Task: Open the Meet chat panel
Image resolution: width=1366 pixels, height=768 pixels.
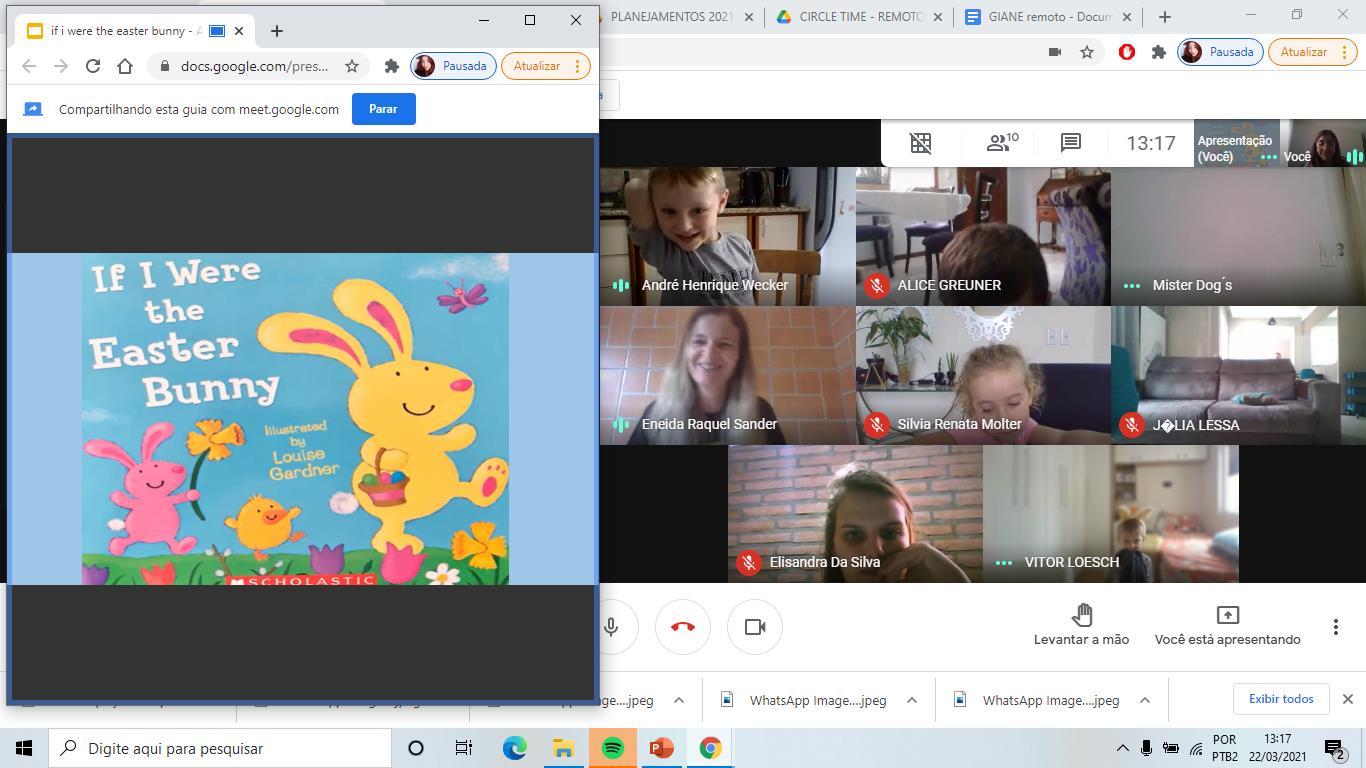Action: pos(1071,143)
